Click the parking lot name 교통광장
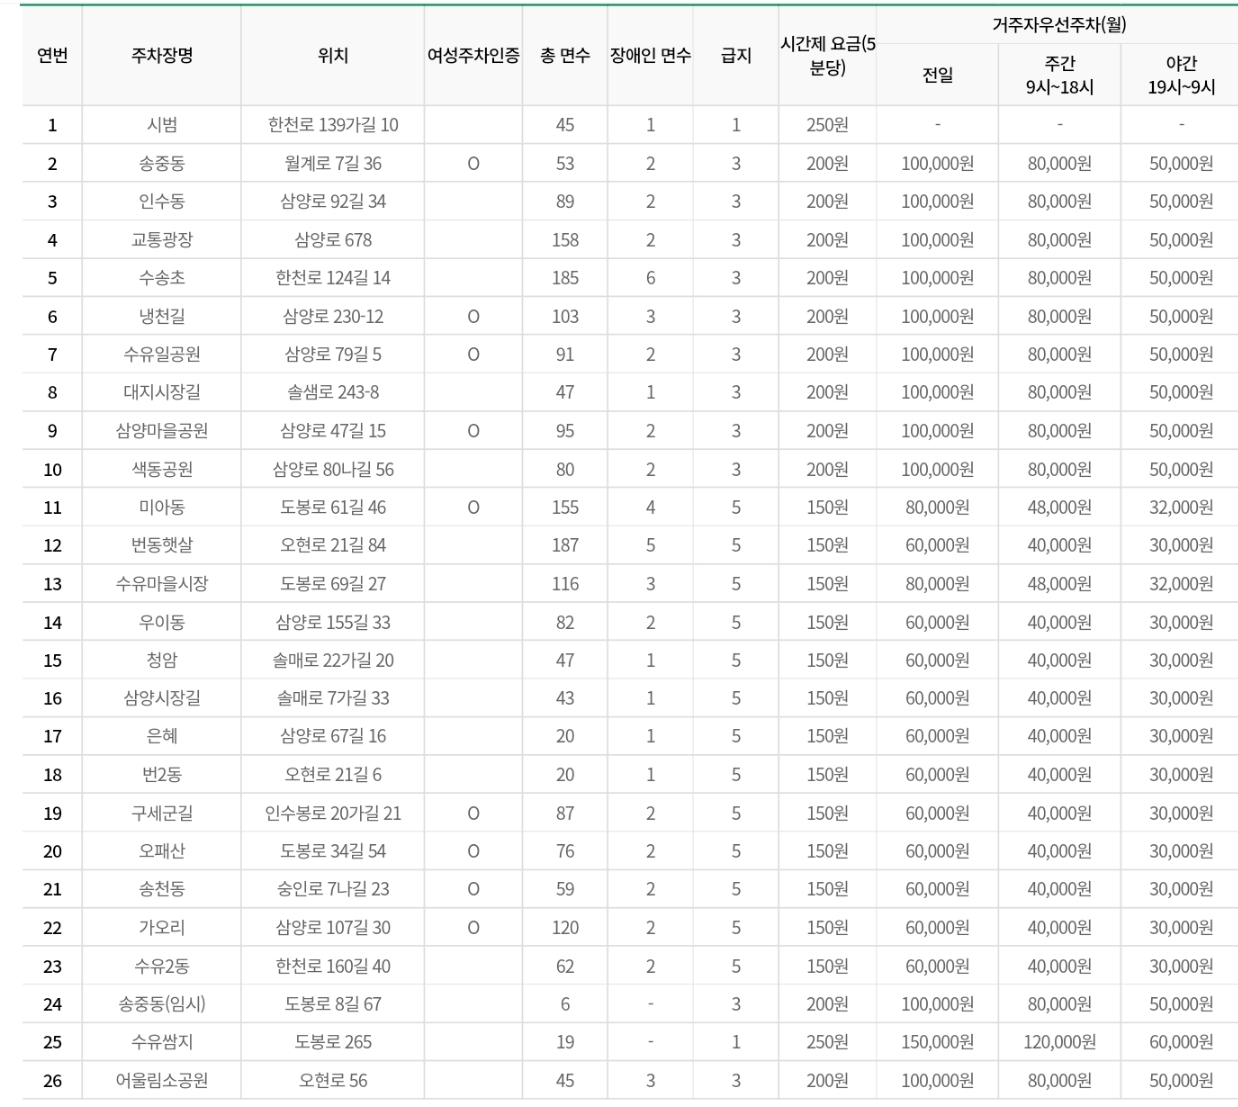This screenshot has width=1238, height=1107. pyautogui.click(x=161, y=240)
